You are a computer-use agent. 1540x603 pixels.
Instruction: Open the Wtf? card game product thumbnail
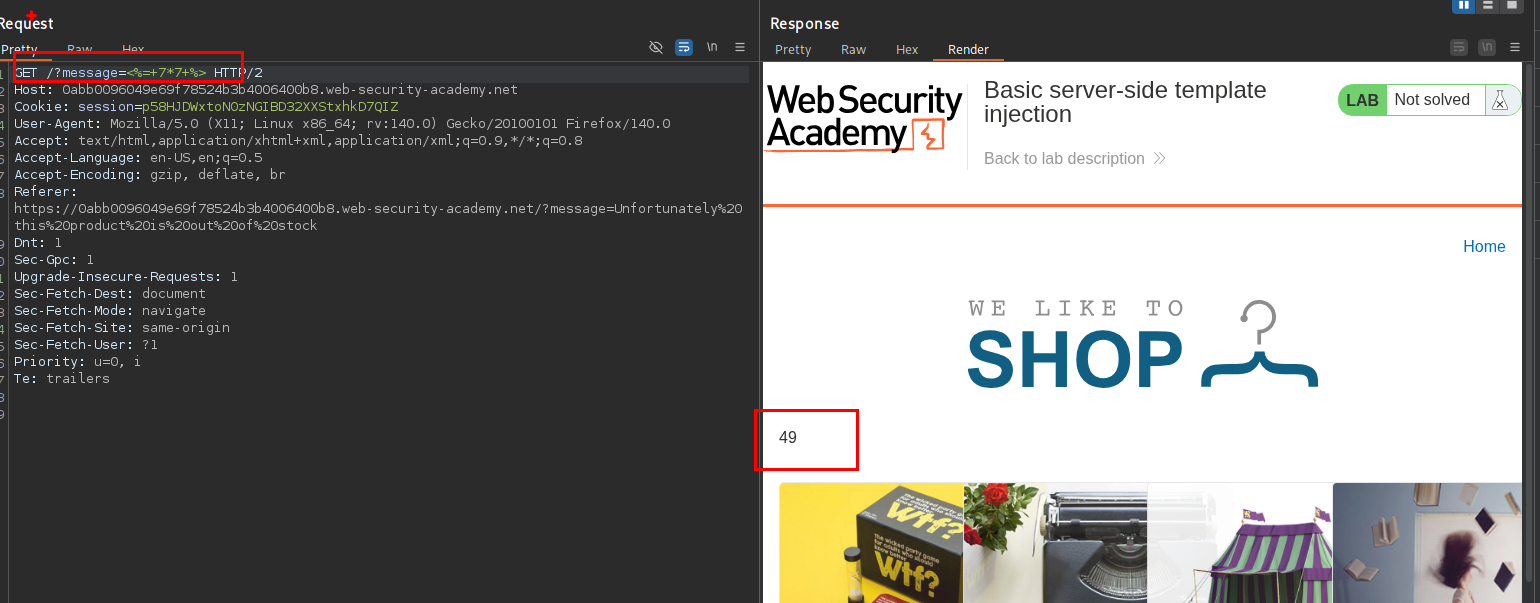click(871, 543)
